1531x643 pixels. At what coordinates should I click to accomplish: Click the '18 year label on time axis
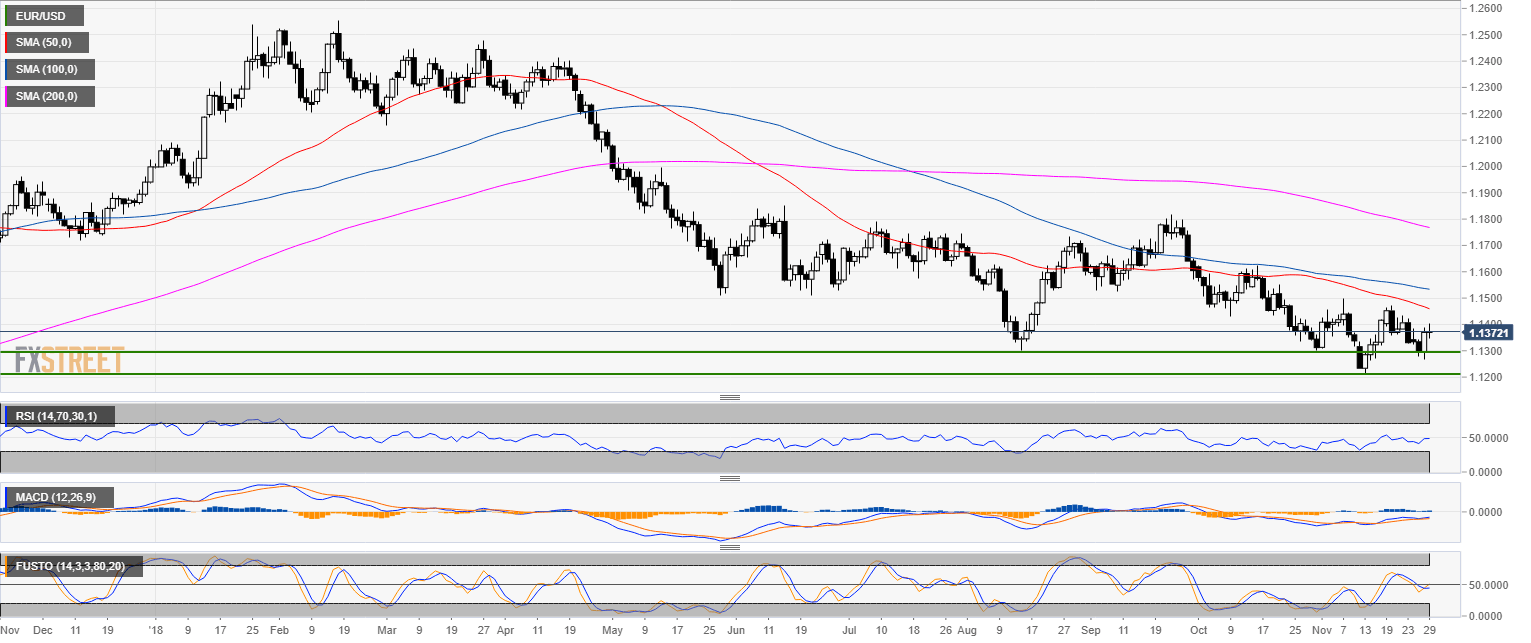pos(154,631)
